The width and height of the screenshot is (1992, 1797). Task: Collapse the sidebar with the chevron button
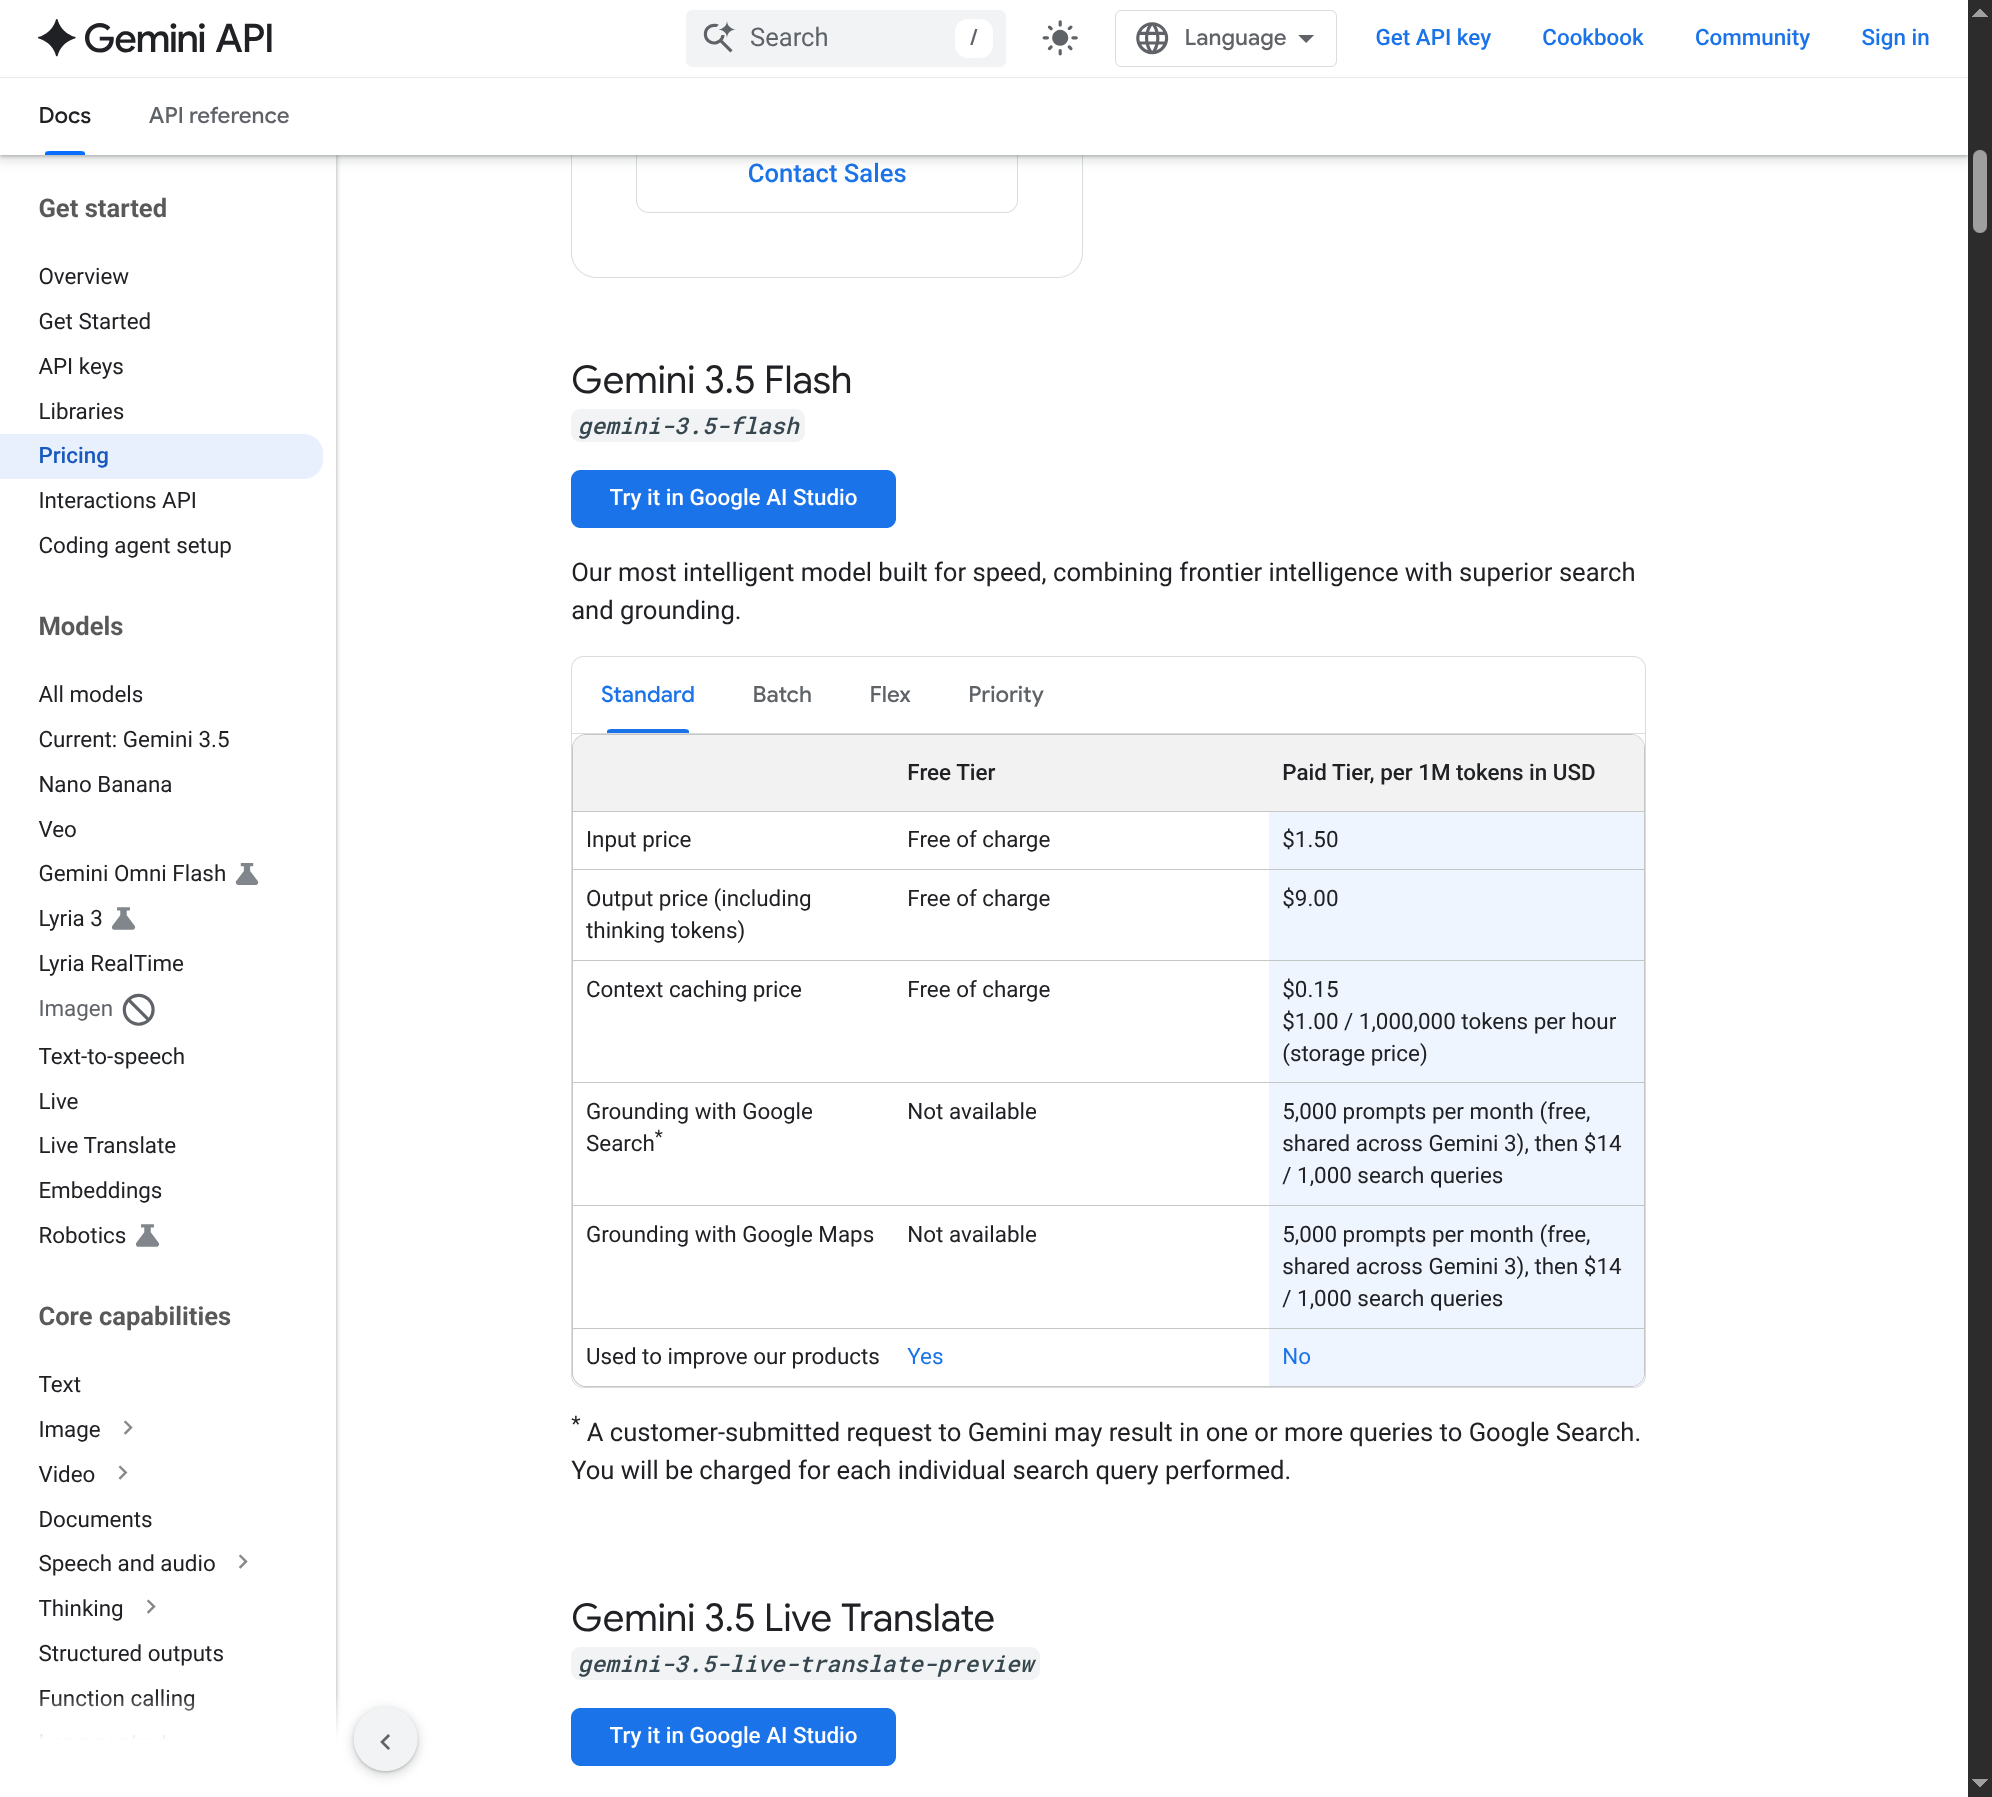pyautogui.click(x=385, y=1741)
